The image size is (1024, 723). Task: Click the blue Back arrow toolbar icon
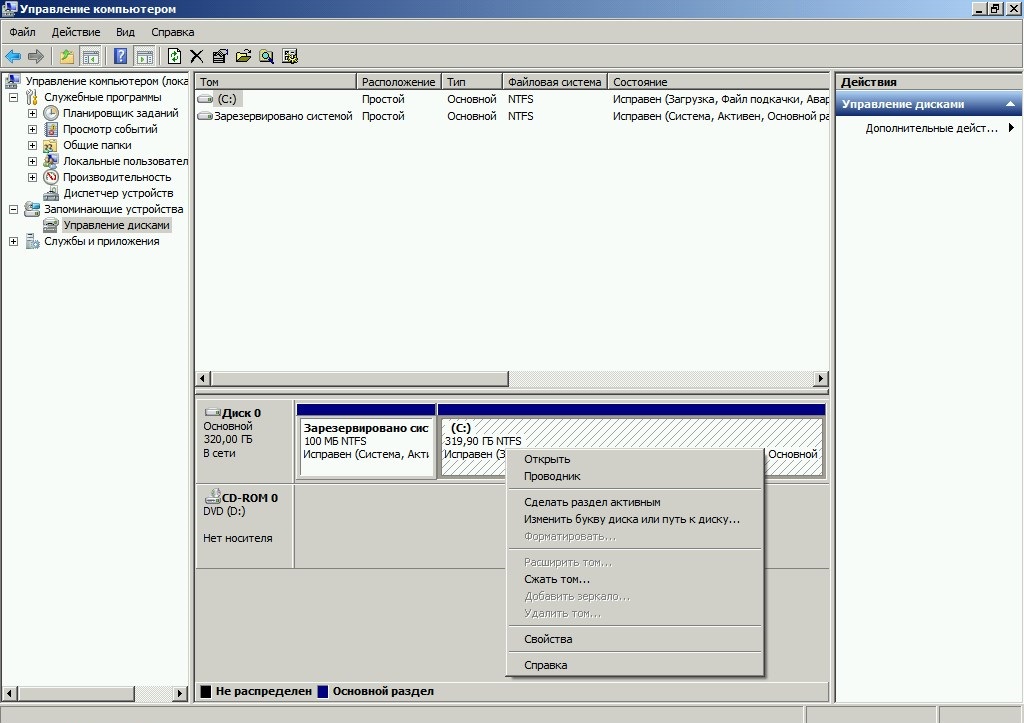point(13,57)
